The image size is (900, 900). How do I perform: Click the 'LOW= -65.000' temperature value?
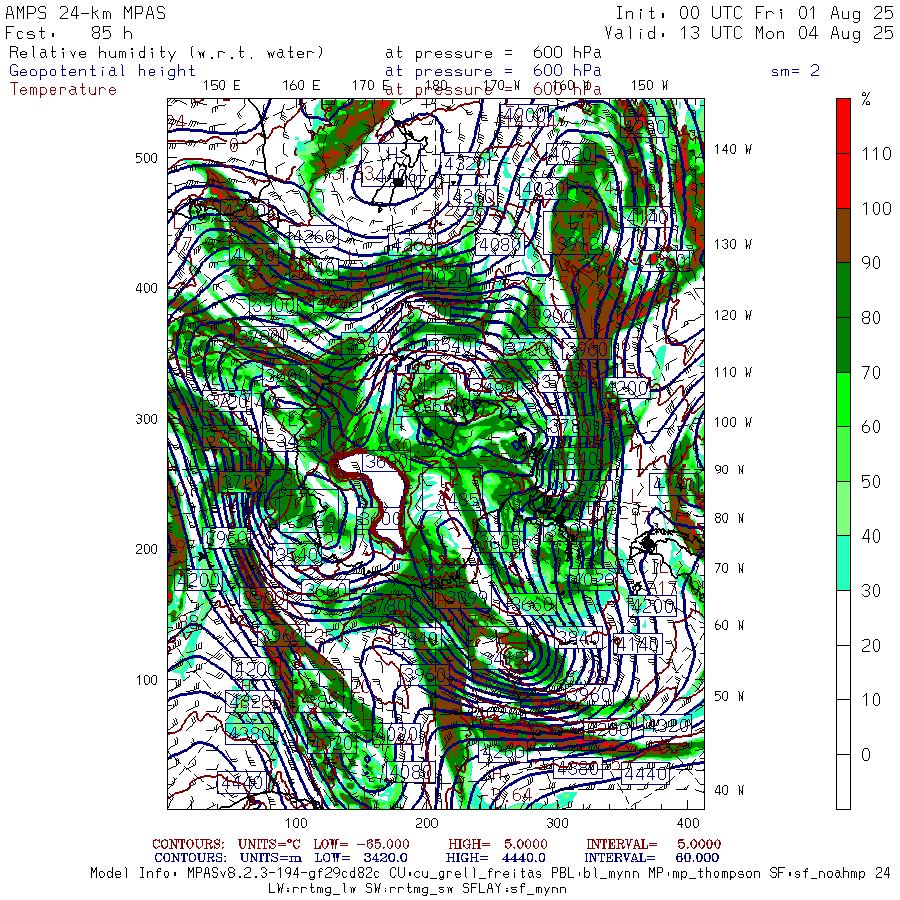pos(362,844)
